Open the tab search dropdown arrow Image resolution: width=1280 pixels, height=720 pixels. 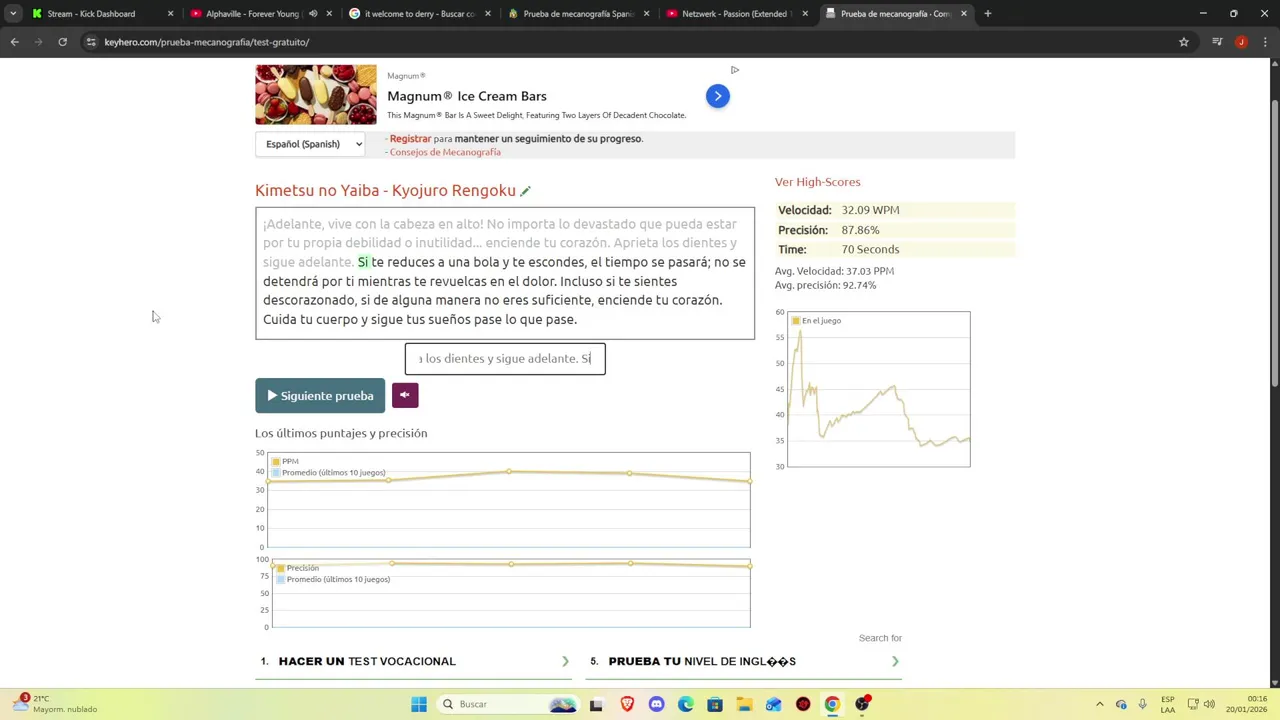point(13,14)
